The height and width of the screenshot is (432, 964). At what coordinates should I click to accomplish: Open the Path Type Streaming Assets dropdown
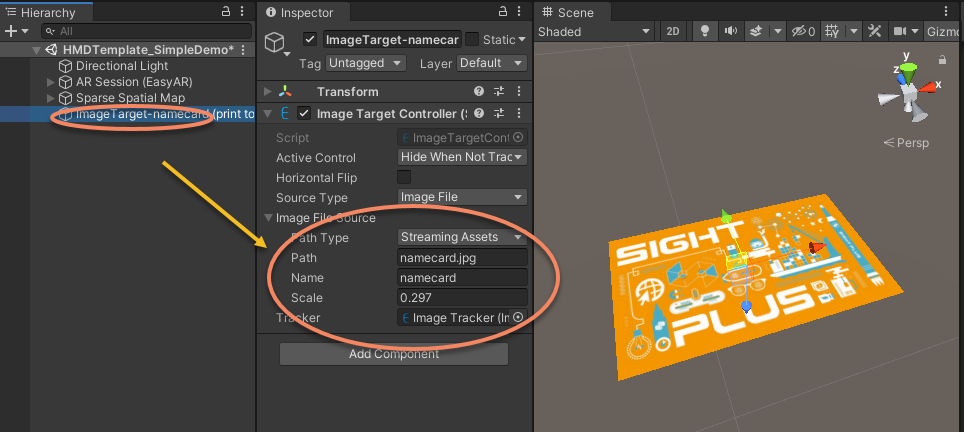click(x=462, y=237)
